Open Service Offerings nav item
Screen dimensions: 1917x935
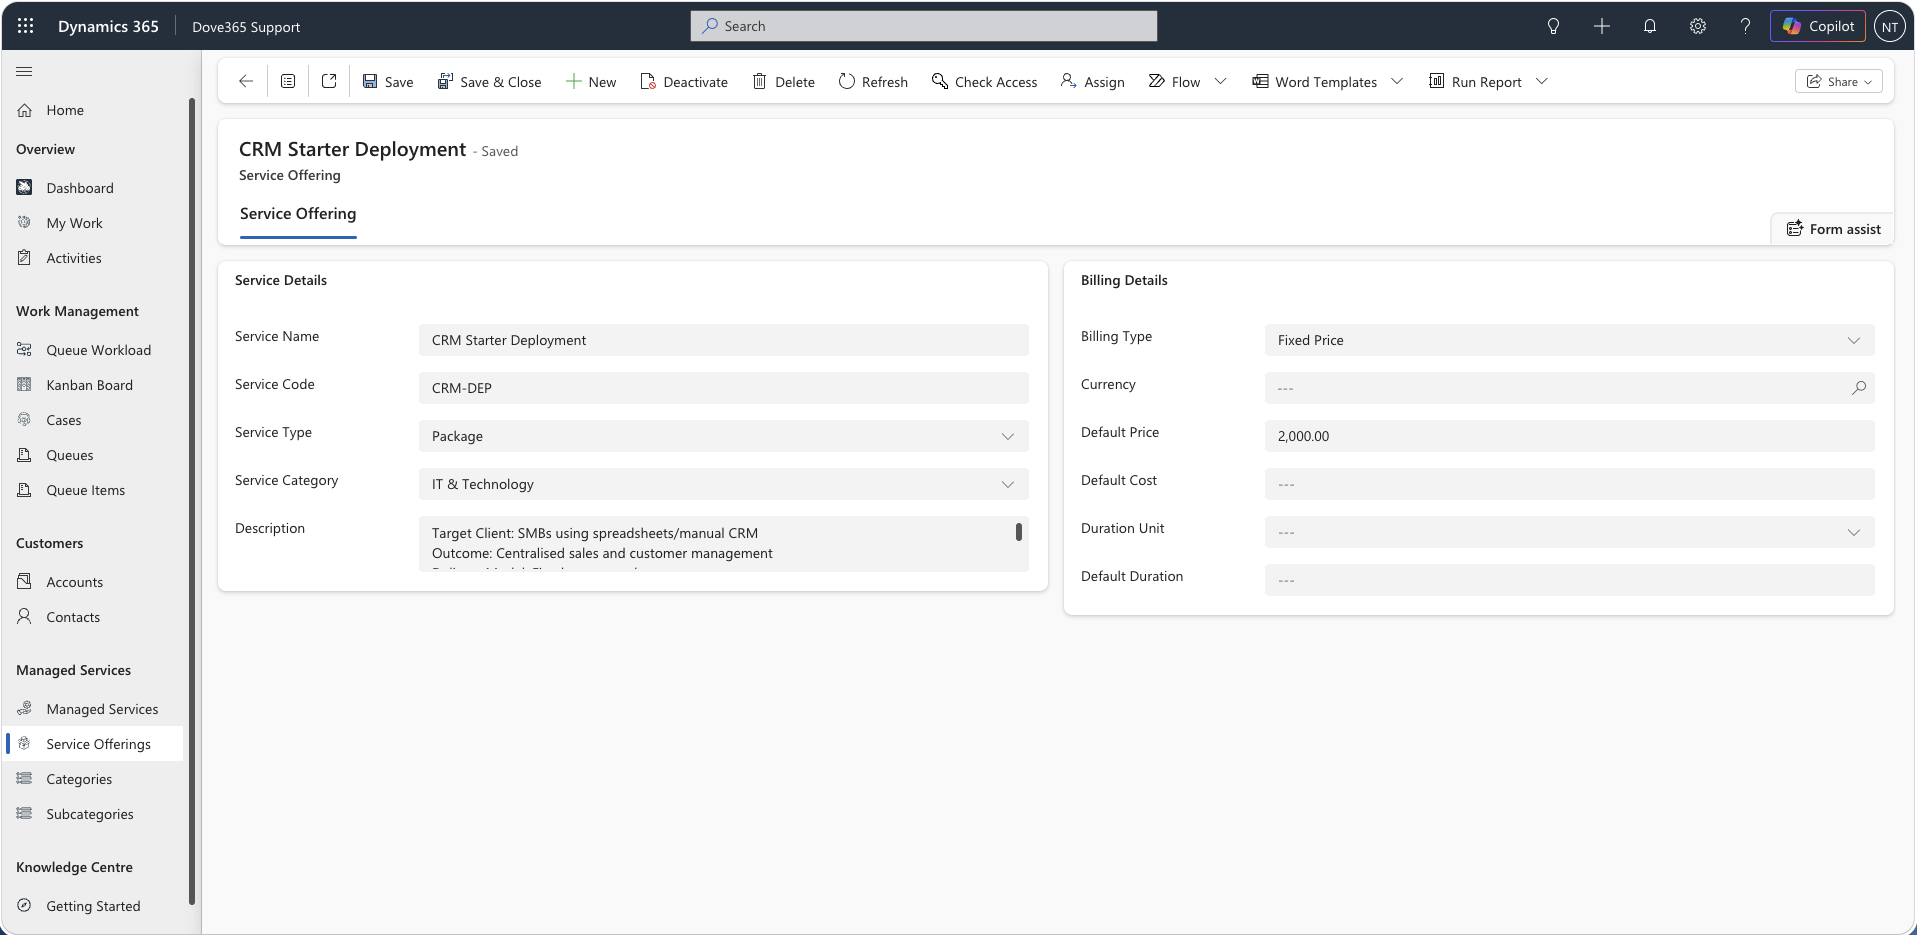pyautogui.click(x=92, y=744)
